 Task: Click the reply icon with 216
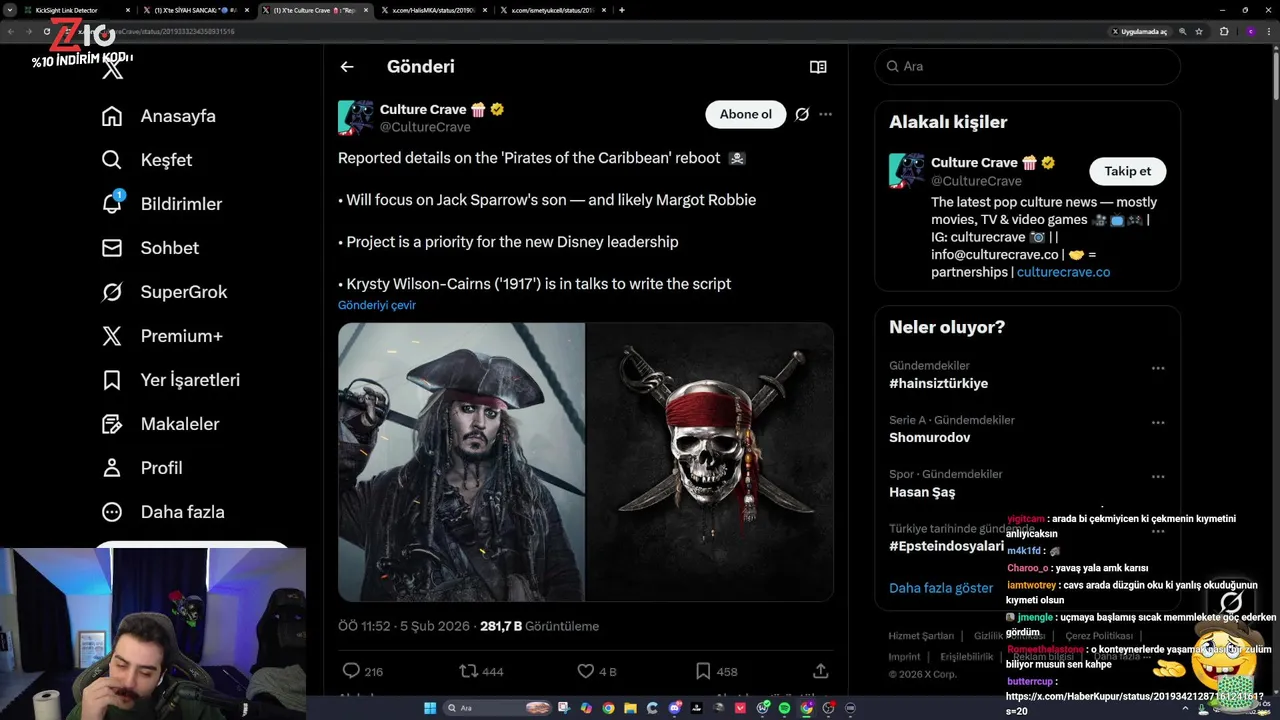click(362, 671)
